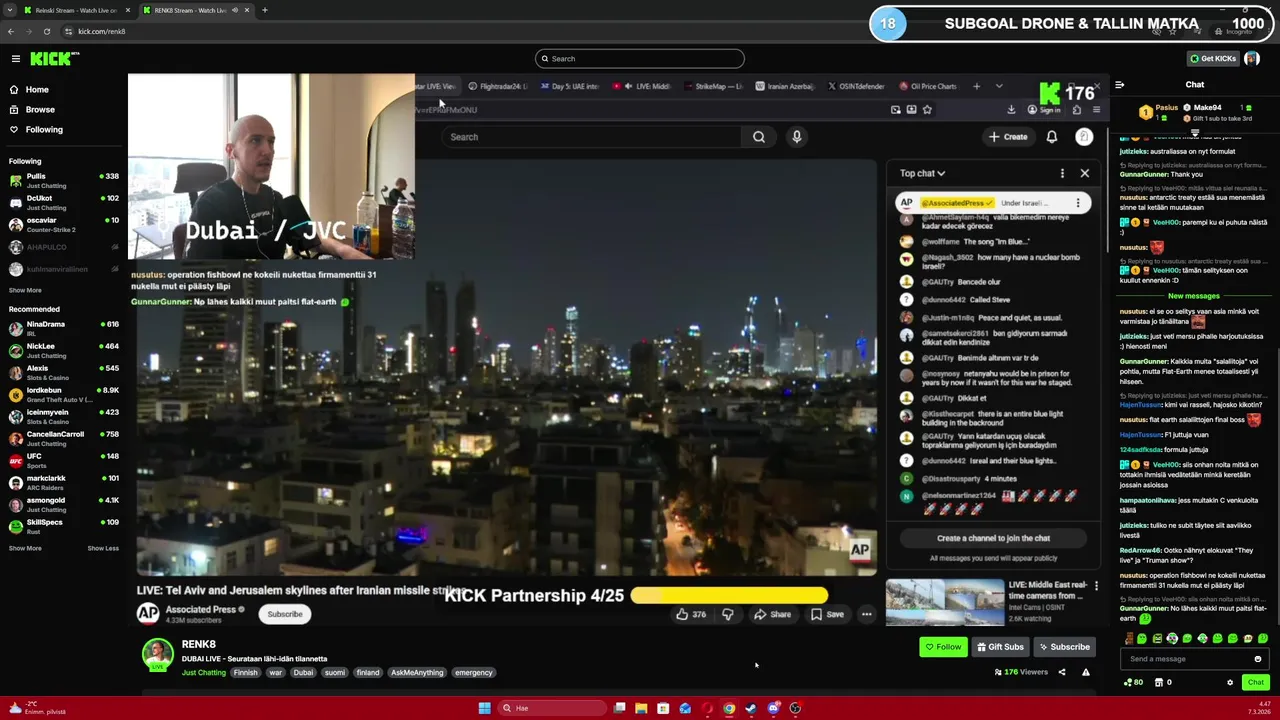Image resolution: width=1280 pixels, height=720 pixels.
Task: Switch to Flightradar24 tab in stream
Action: [497, 87]
